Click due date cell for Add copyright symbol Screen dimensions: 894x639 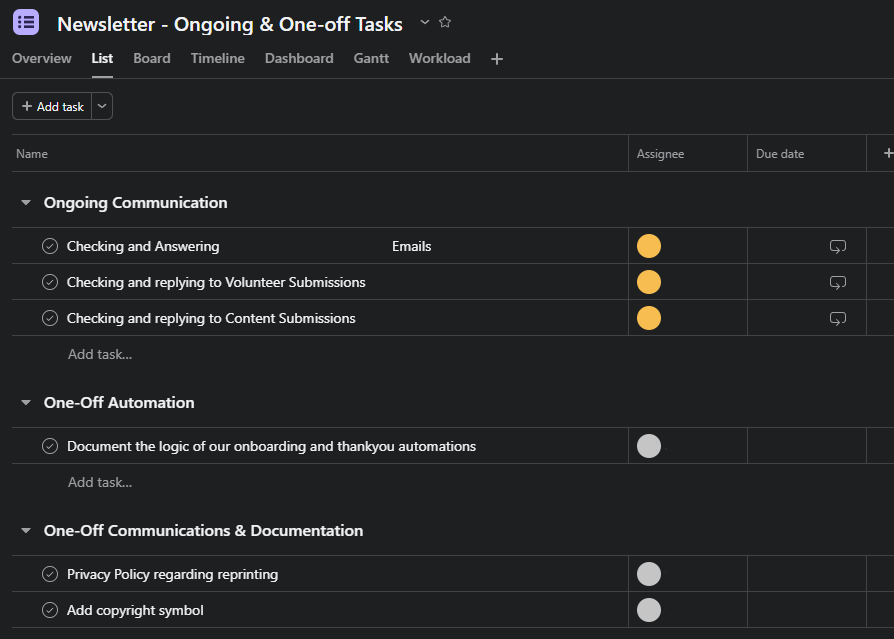click(x=807, y=610)
